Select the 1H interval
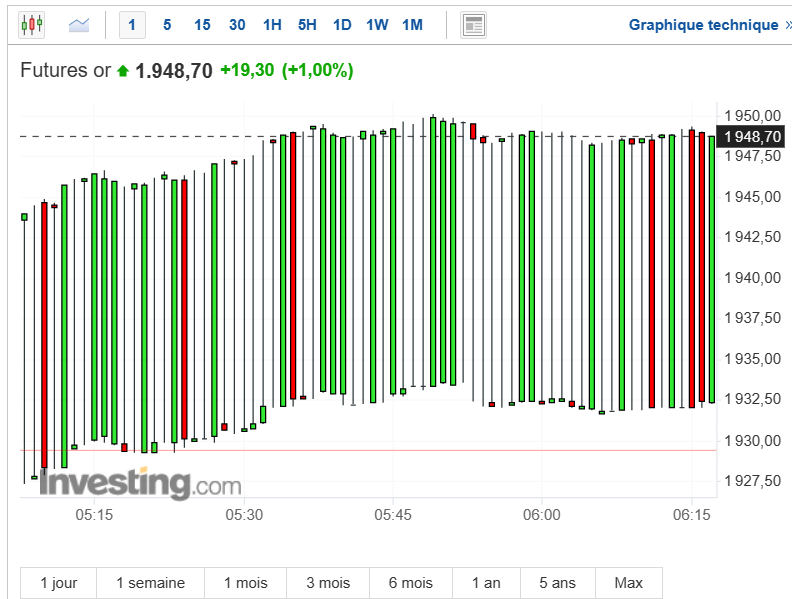Image resolution: width=792 pixels, height=599 pixels. [272, 25]
